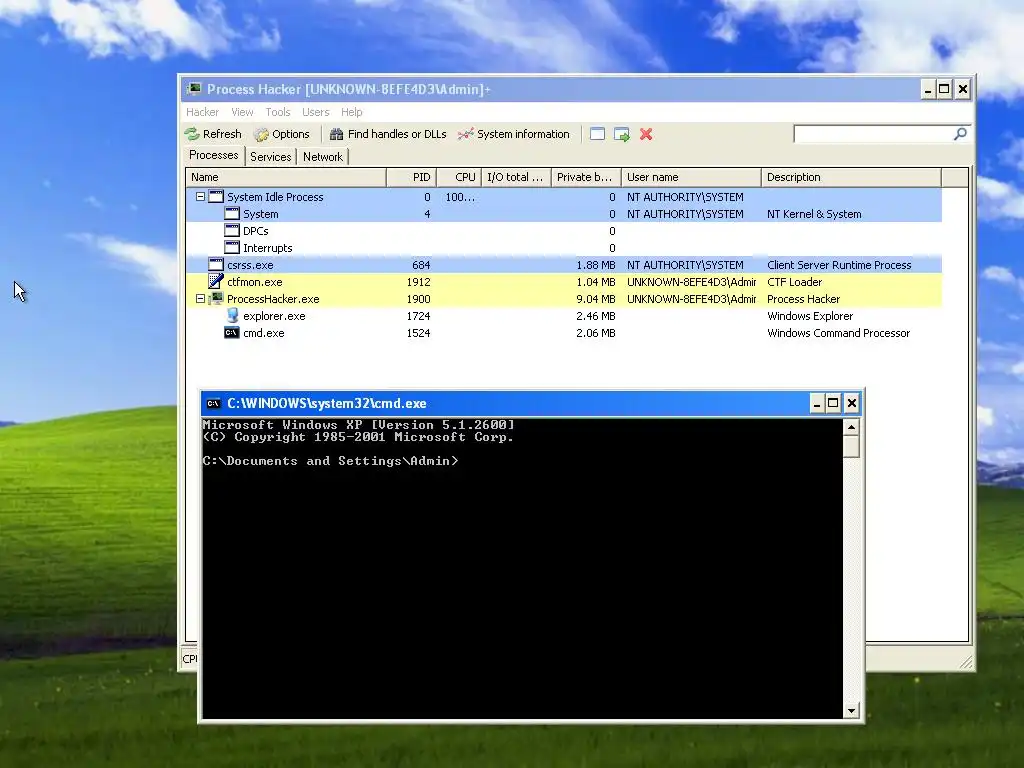Click the red X kill window icon
The height and width of the screenshot is (768, 1024).
pyautogui.click(x=646, y=134)
